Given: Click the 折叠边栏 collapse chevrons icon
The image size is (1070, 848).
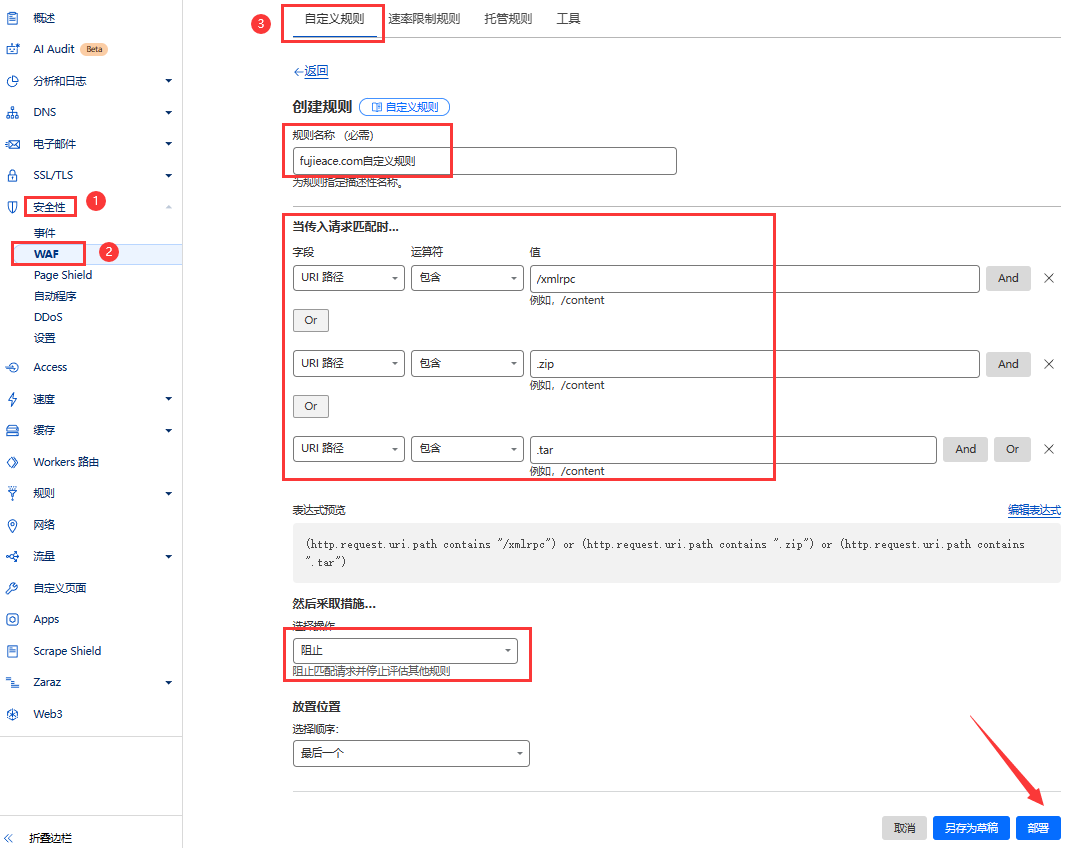Looking at the screenshot, I should 8,838.
